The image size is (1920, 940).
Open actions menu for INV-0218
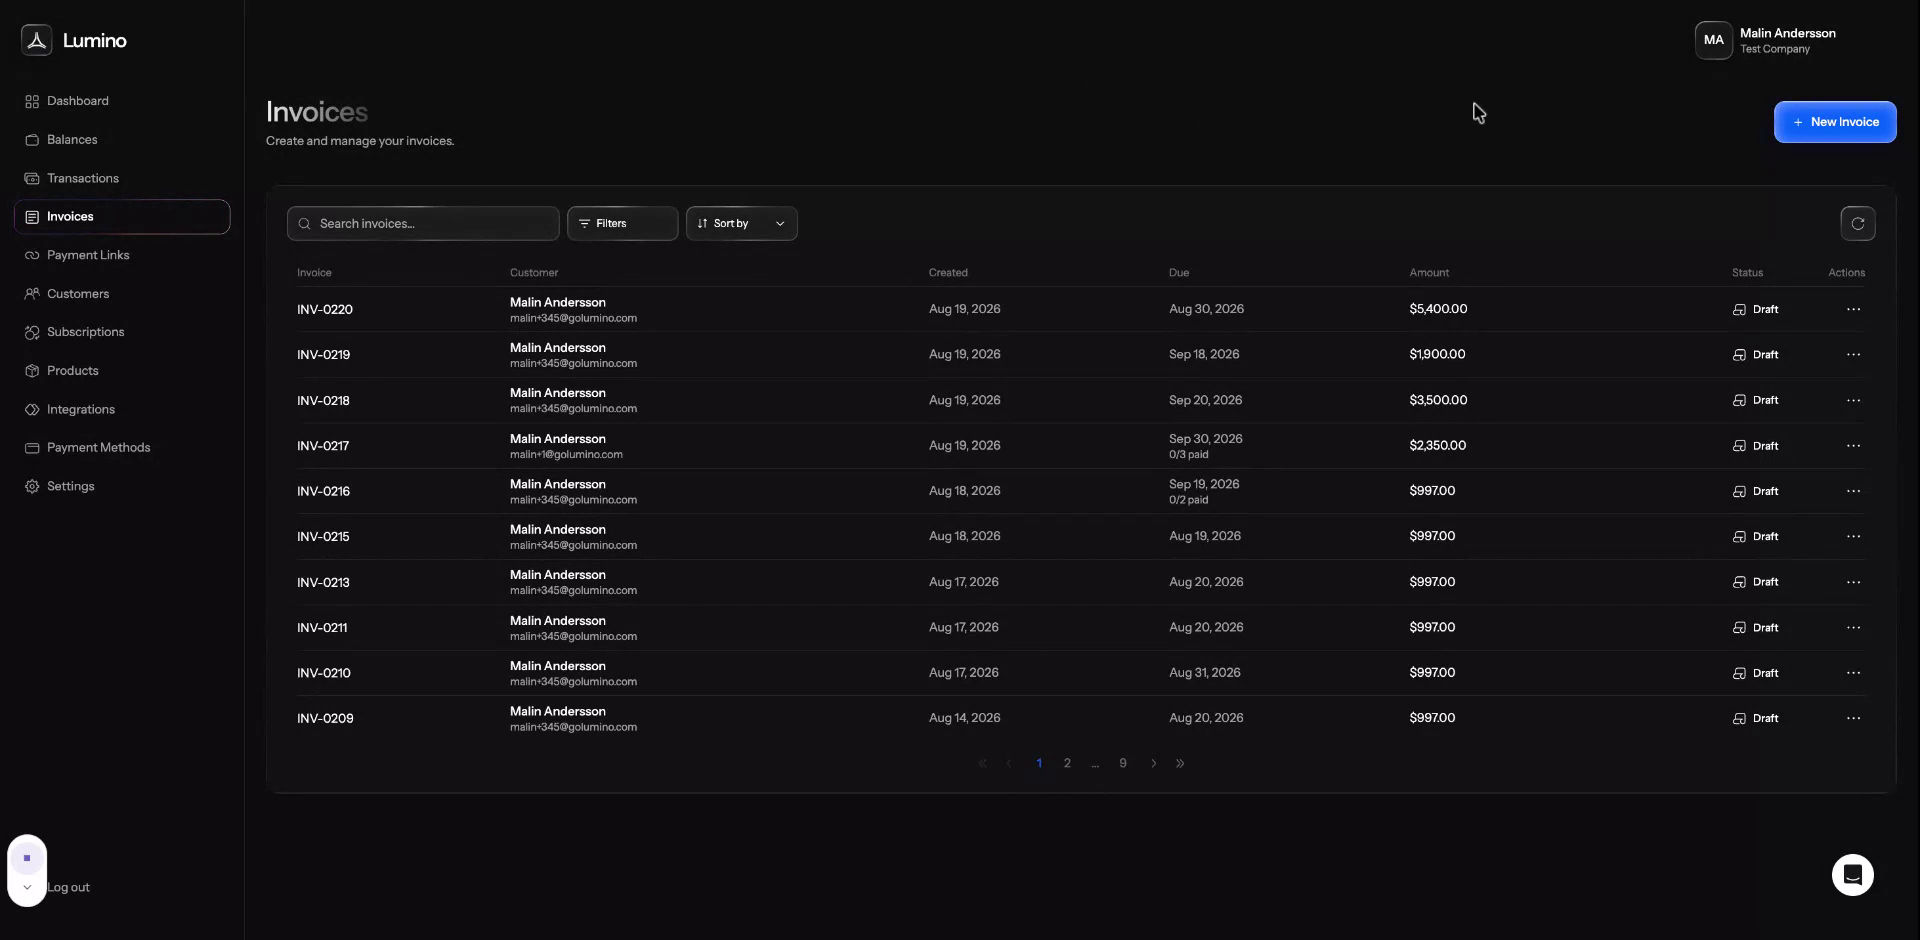coord(1853,400)
